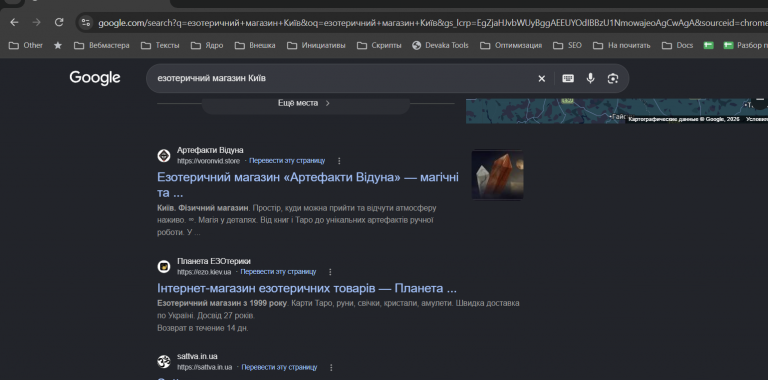Open the voronvid.store URL link
Viewport: 768px width, 380px height.
pos(209,161)
